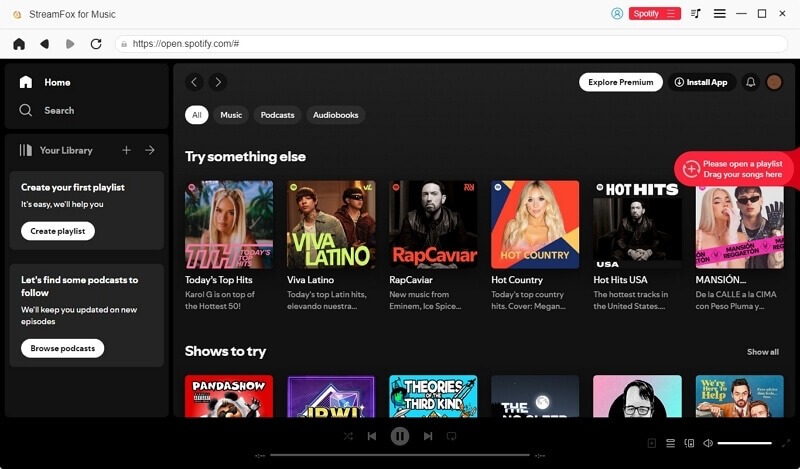Viewport: 800px width, 469px height.
Task: Switch to the Audiobooks filter tab
Action: (335, 115)
